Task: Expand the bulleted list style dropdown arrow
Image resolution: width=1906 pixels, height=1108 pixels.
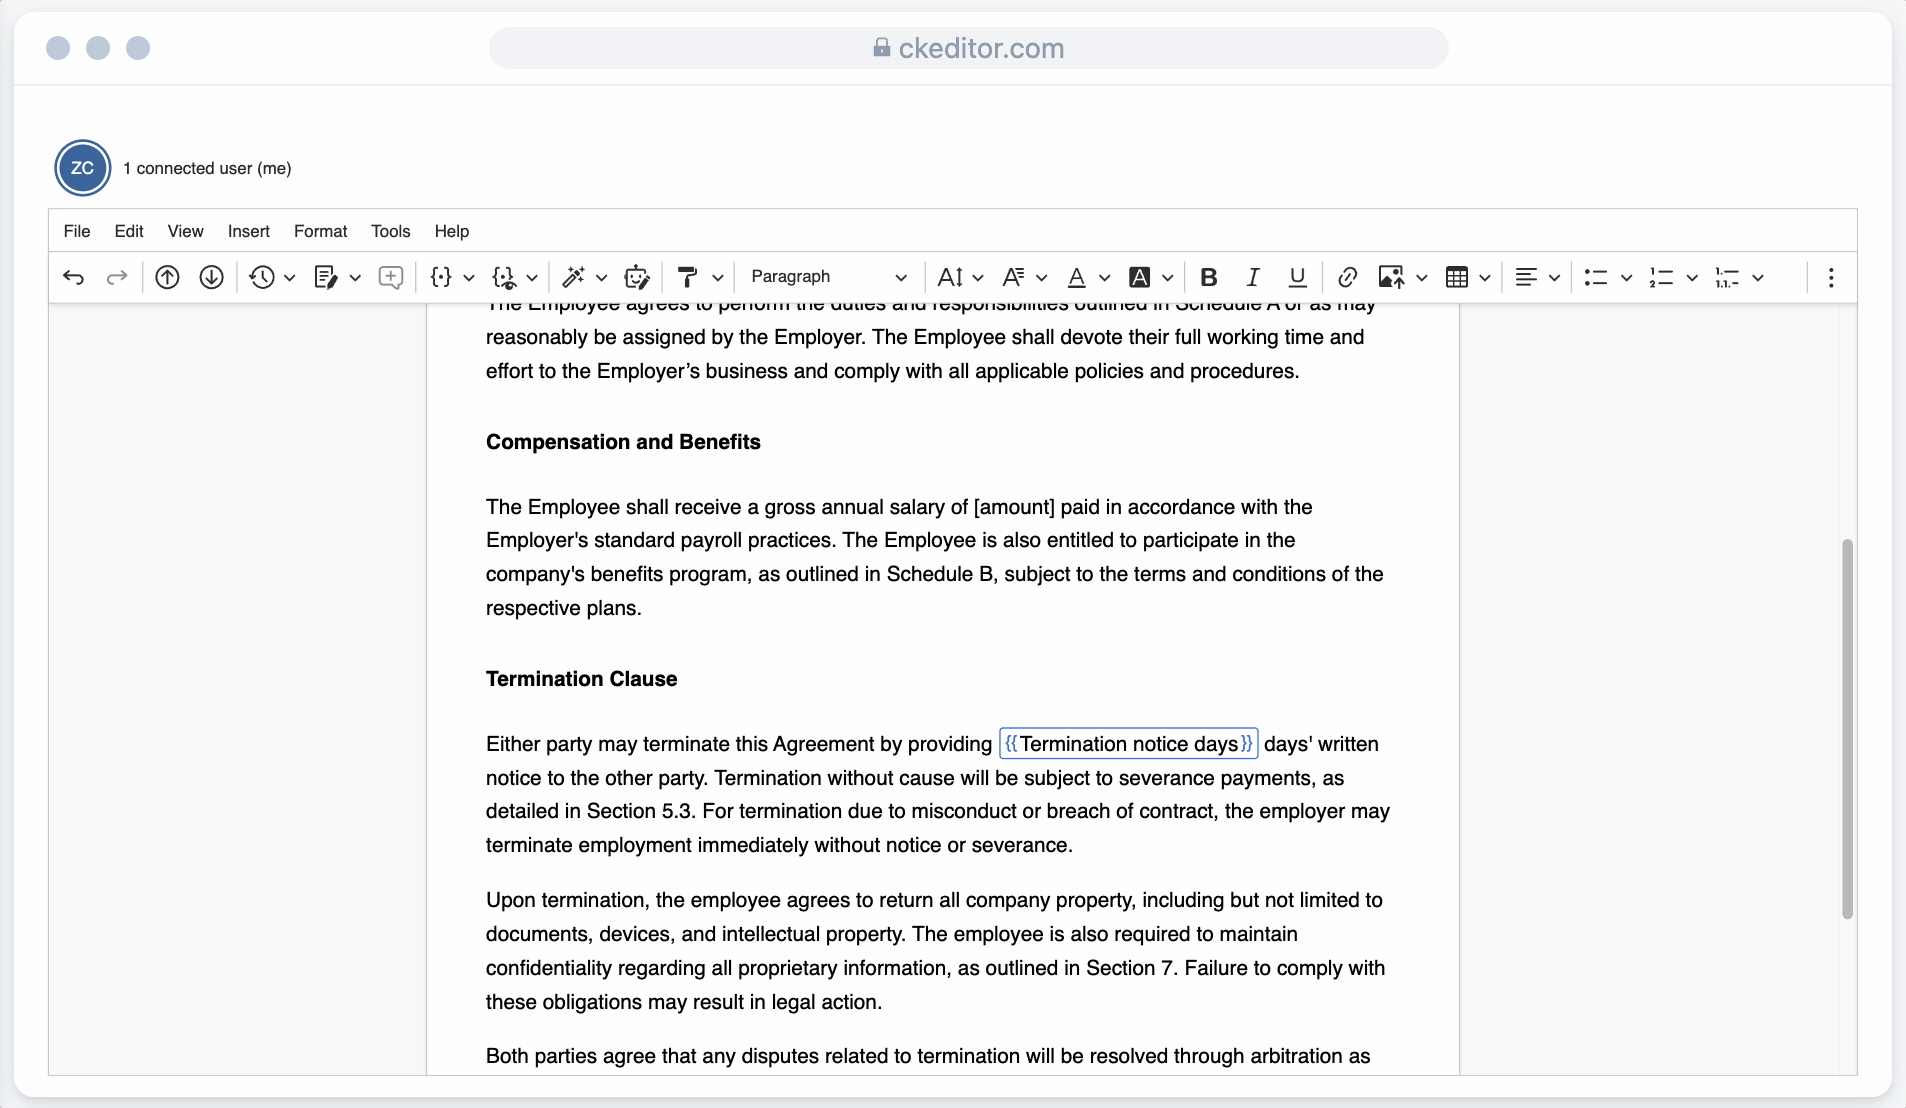Action: 1626,277
